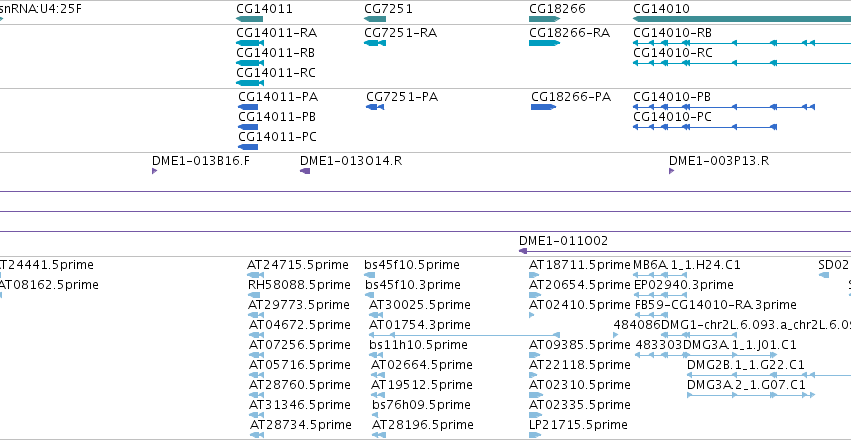
Task: Click the DMG3A.2_1.G07.C1 label
Action: click(x=746, y=385)
